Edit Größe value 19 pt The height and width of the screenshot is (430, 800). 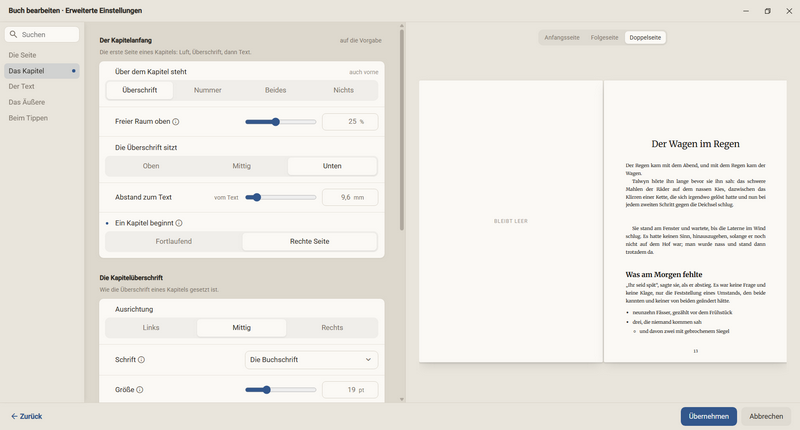[x=350, y=390]
